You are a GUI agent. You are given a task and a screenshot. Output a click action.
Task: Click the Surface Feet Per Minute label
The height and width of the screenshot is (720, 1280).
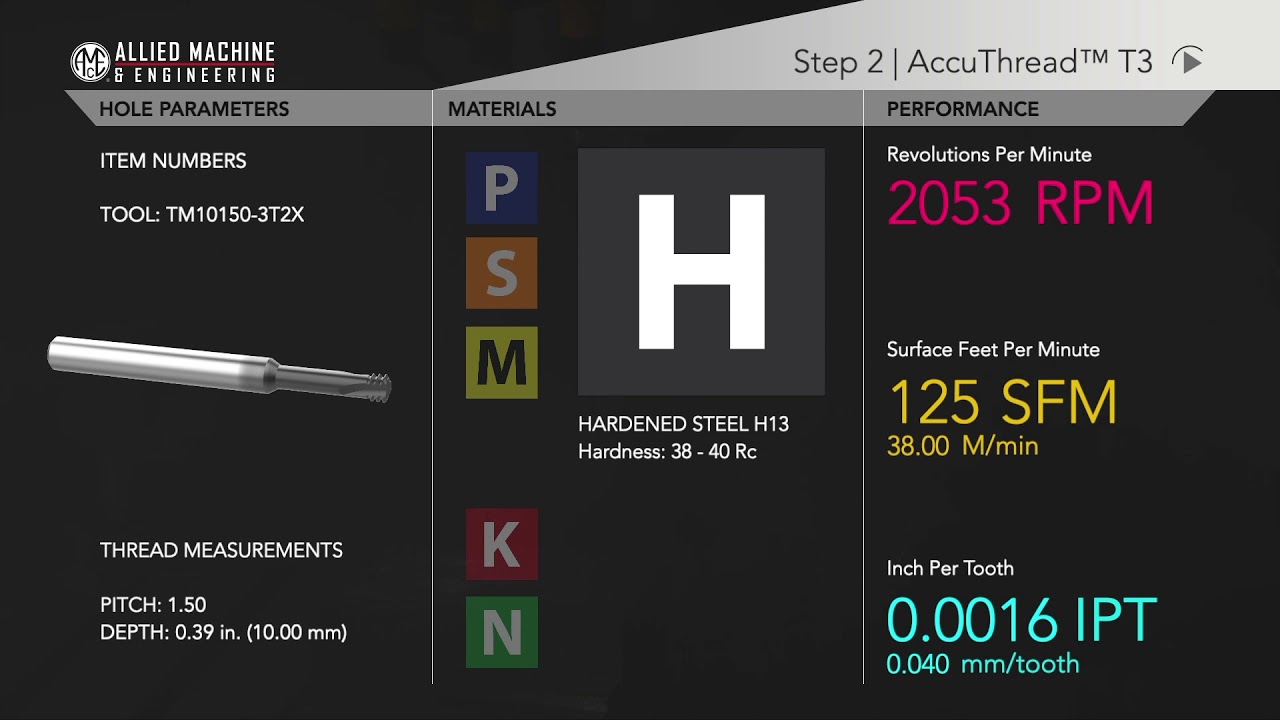tap(993, 349)
